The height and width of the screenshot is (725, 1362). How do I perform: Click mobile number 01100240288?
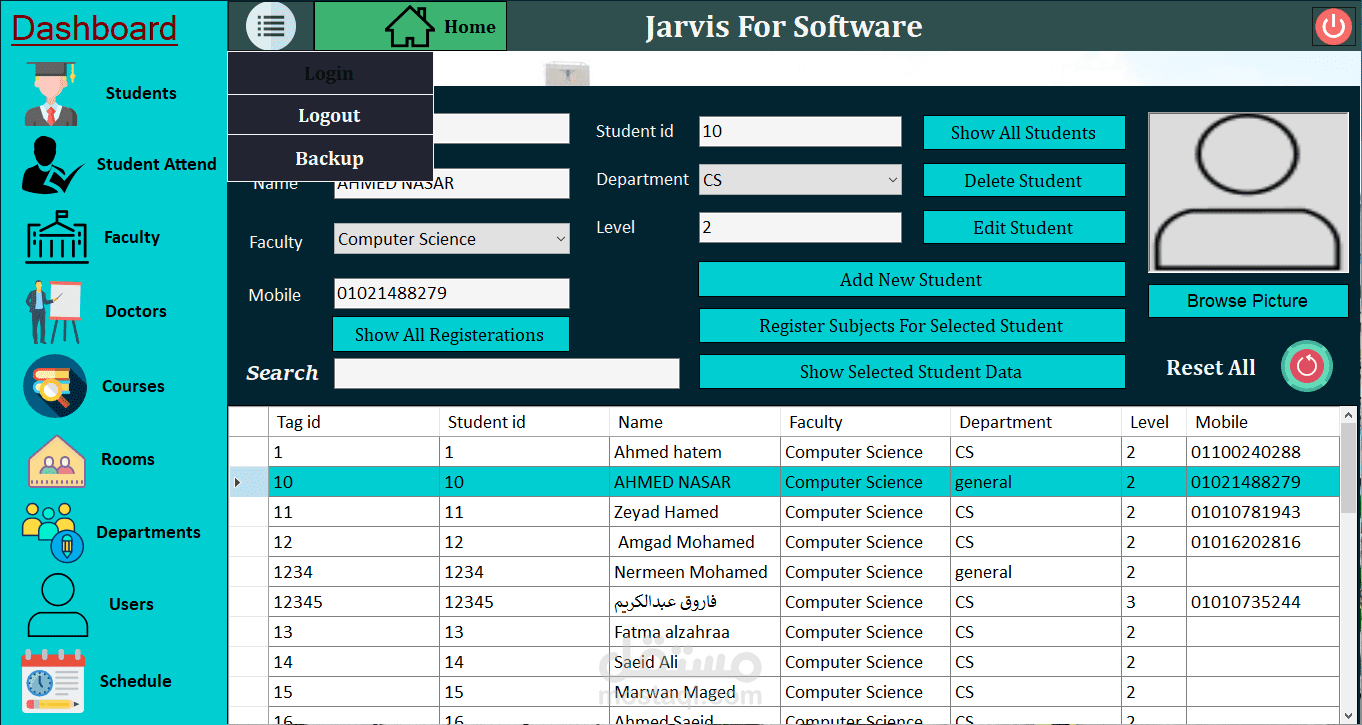coord(1263,452)
